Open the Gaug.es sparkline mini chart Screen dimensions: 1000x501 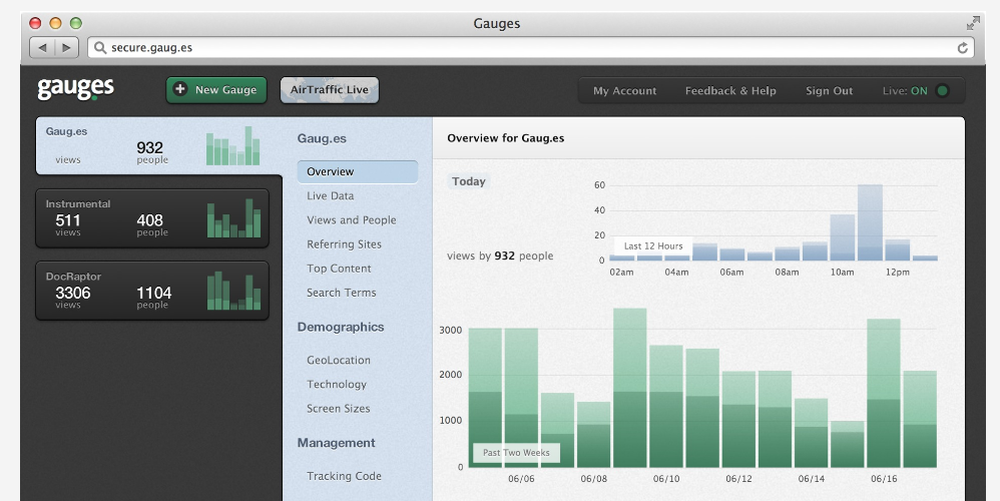(x=233, y=146)
